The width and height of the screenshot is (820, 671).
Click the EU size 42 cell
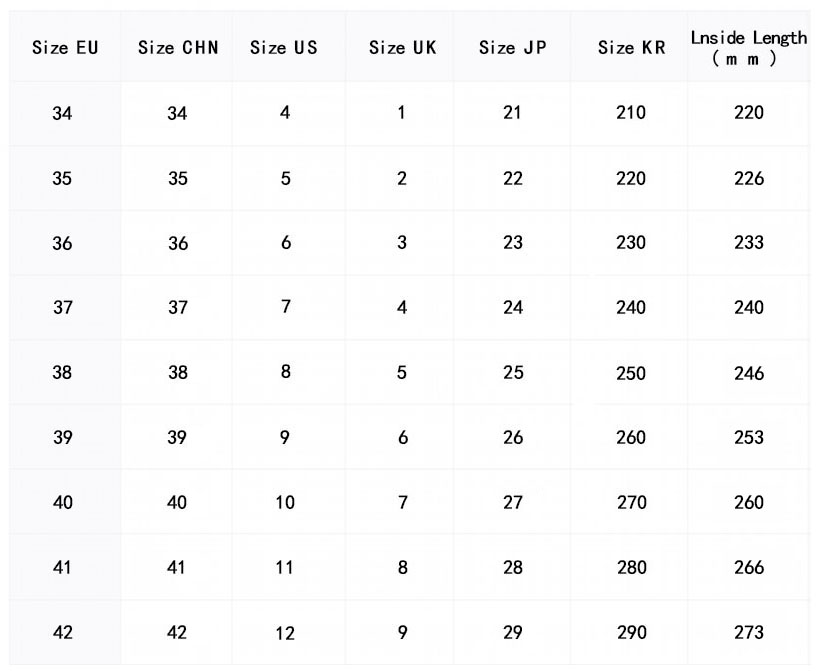pos(62,632)
